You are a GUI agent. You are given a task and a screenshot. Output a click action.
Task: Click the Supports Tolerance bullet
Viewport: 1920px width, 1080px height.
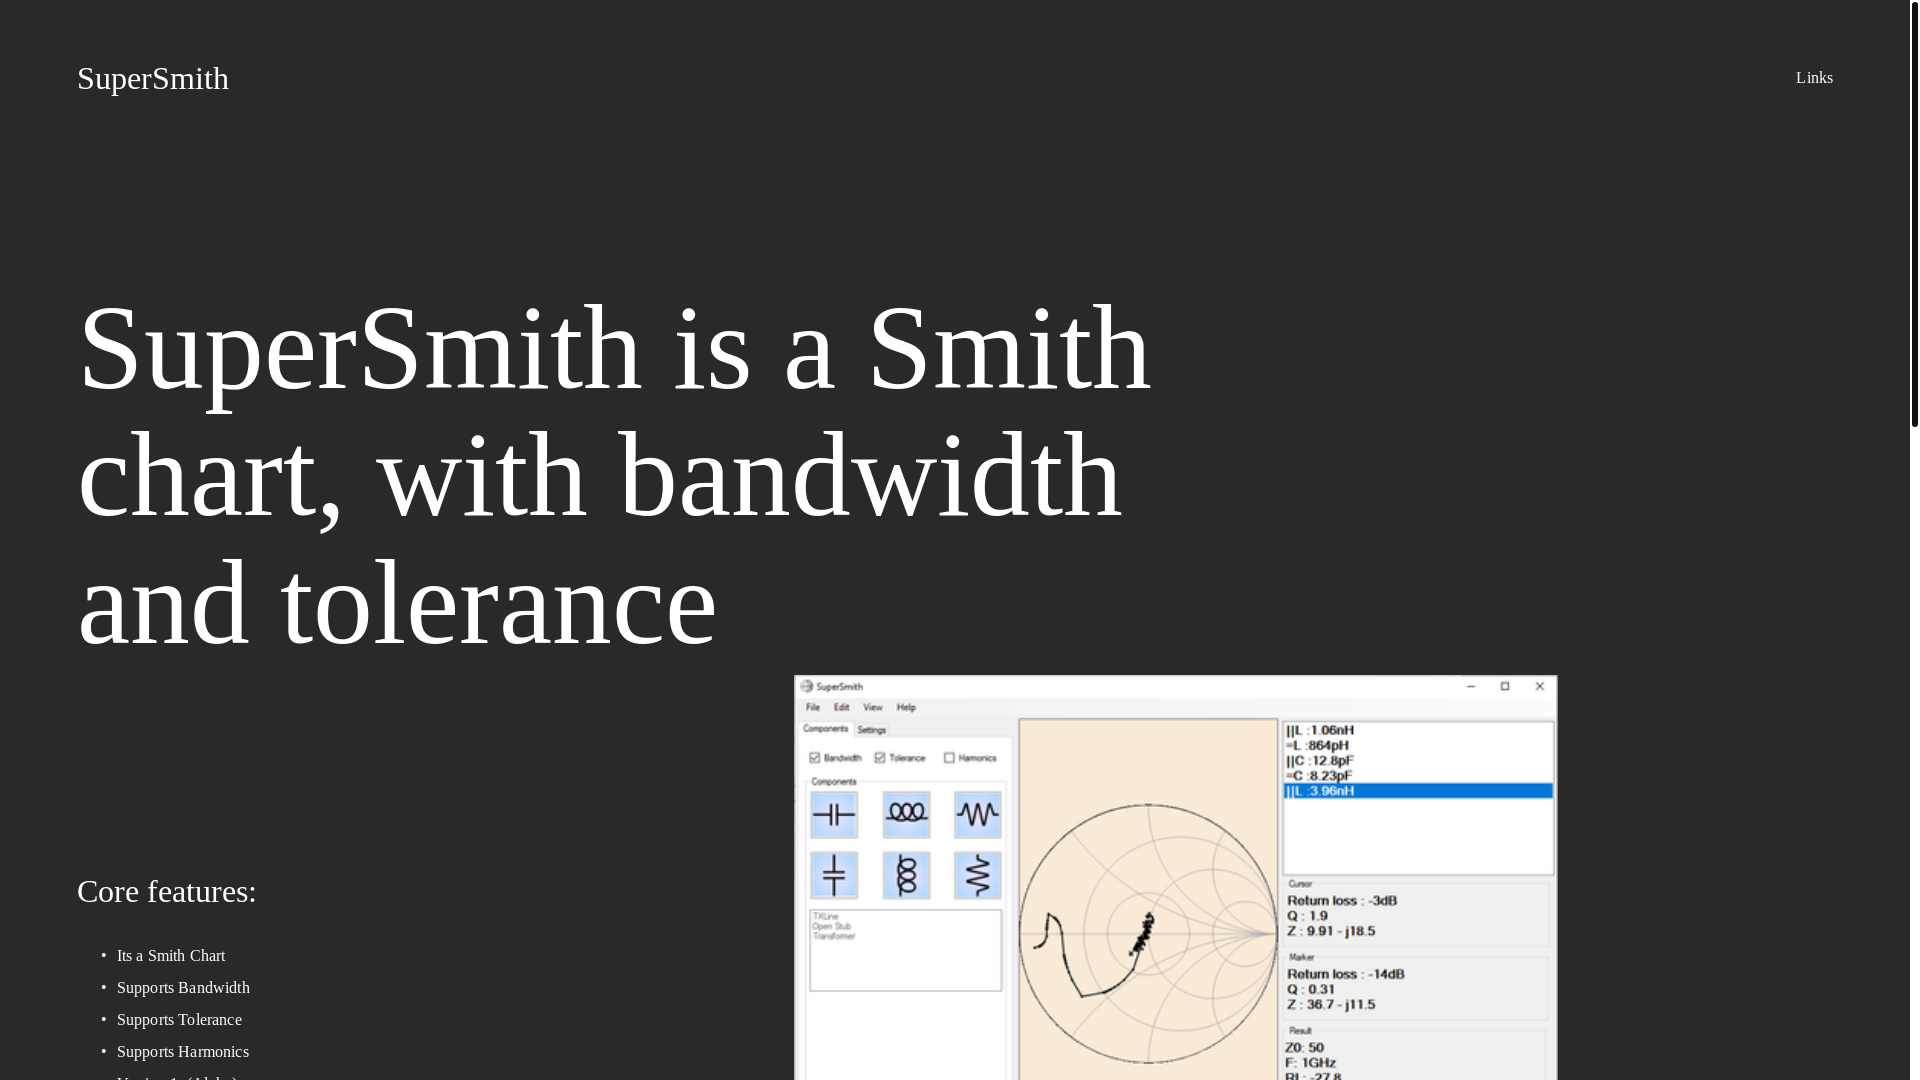point(179,1020)
